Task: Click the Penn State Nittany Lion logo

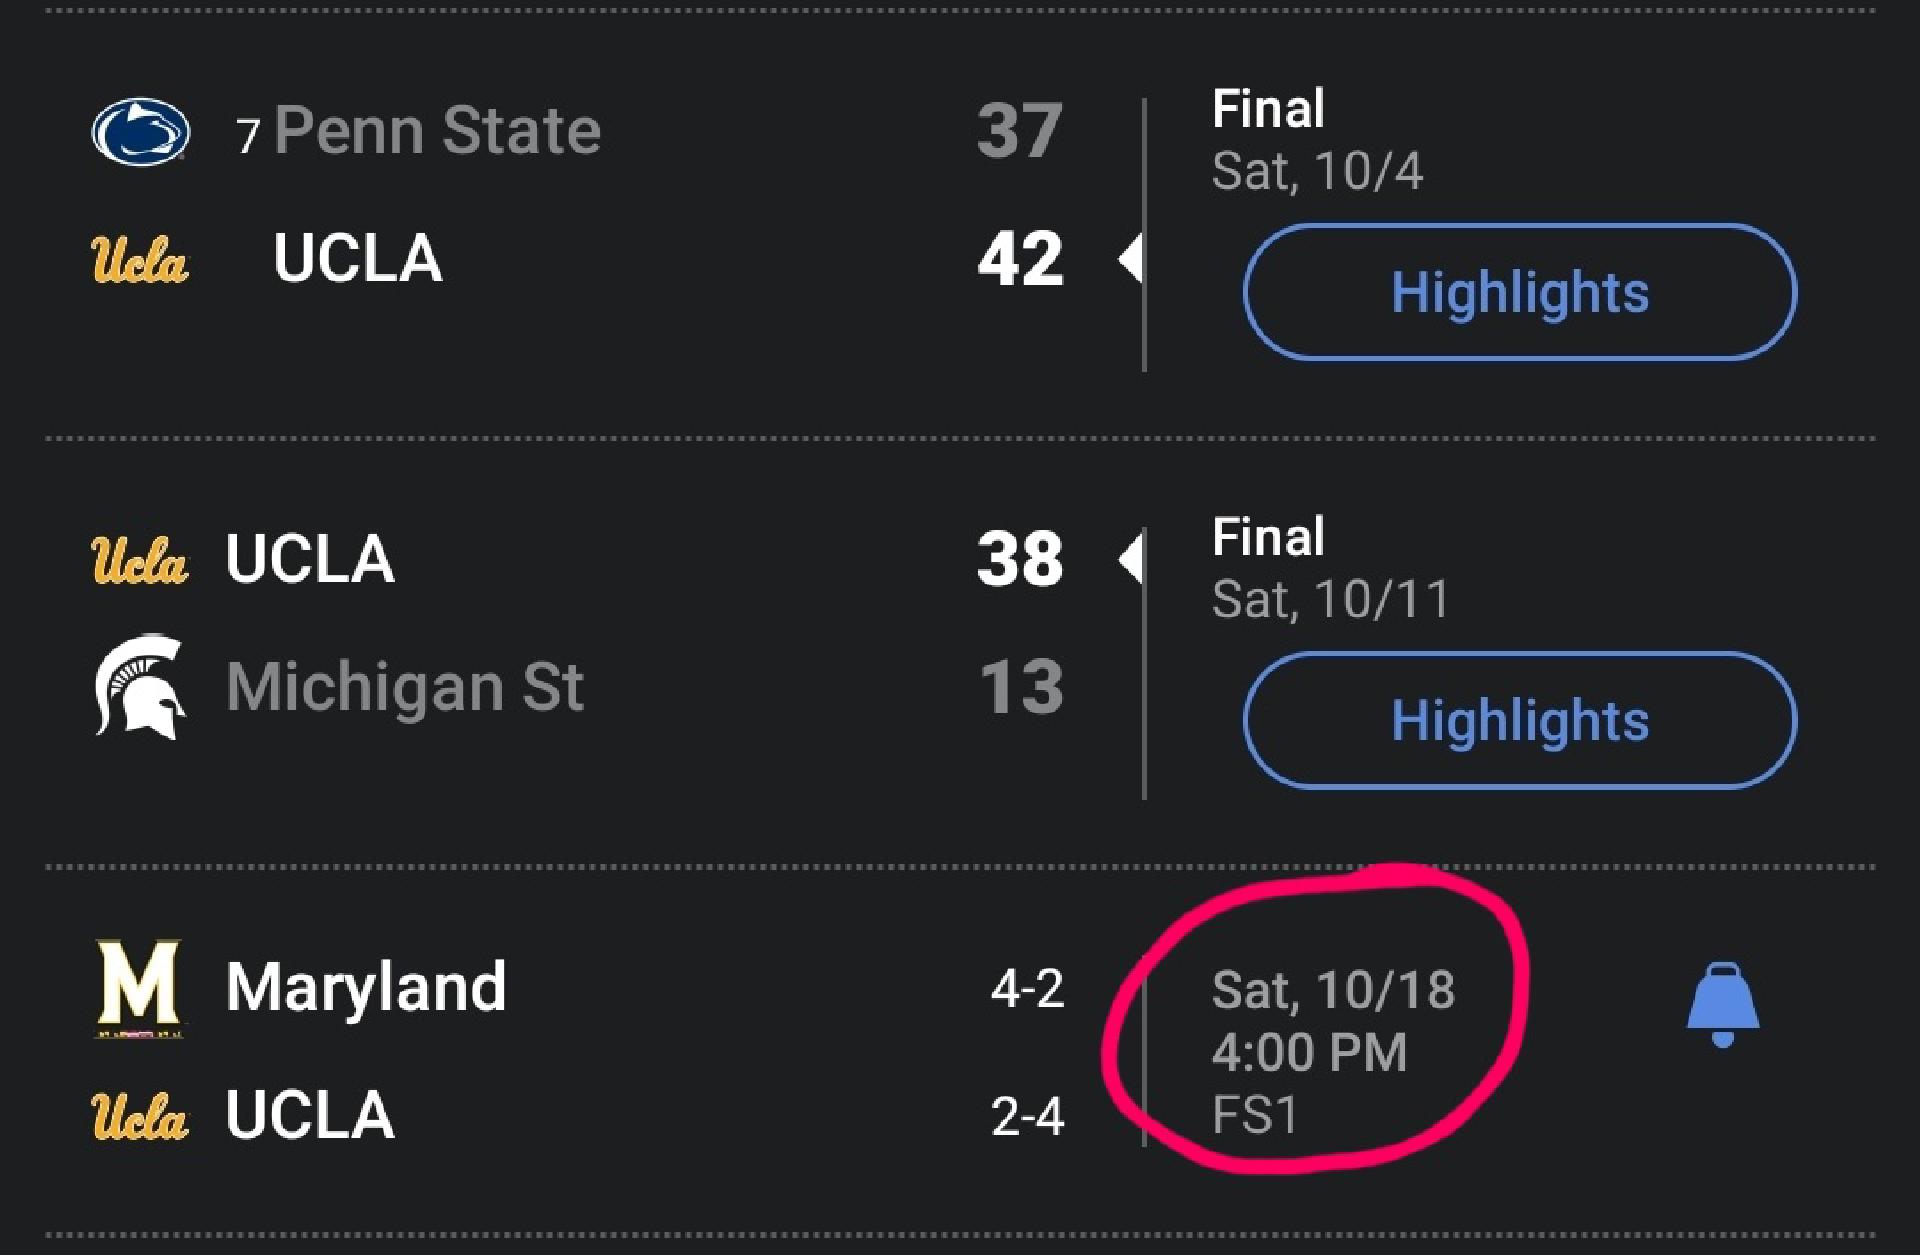Action: [140, 131]
